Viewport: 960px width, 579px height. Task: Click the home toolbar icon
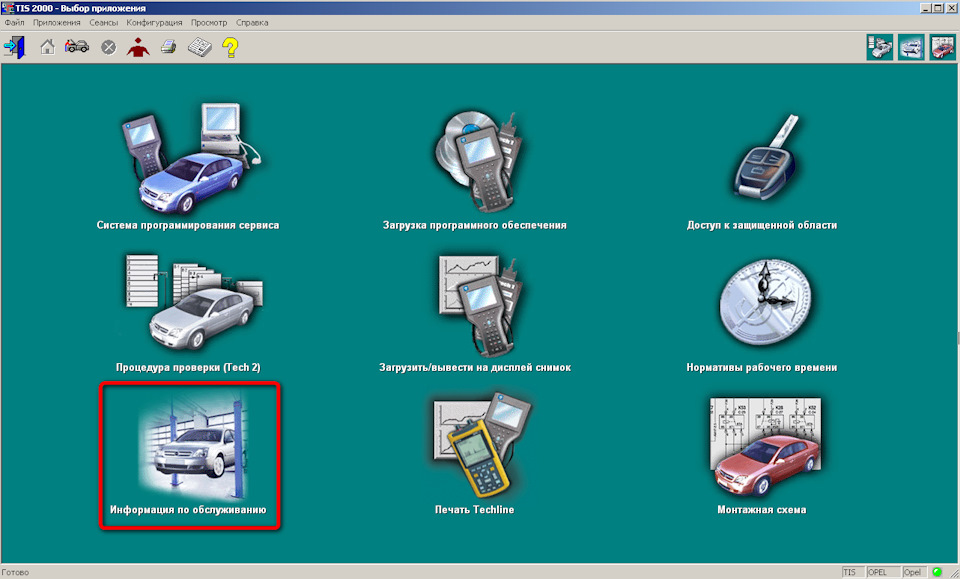click(x=47, y=47)
